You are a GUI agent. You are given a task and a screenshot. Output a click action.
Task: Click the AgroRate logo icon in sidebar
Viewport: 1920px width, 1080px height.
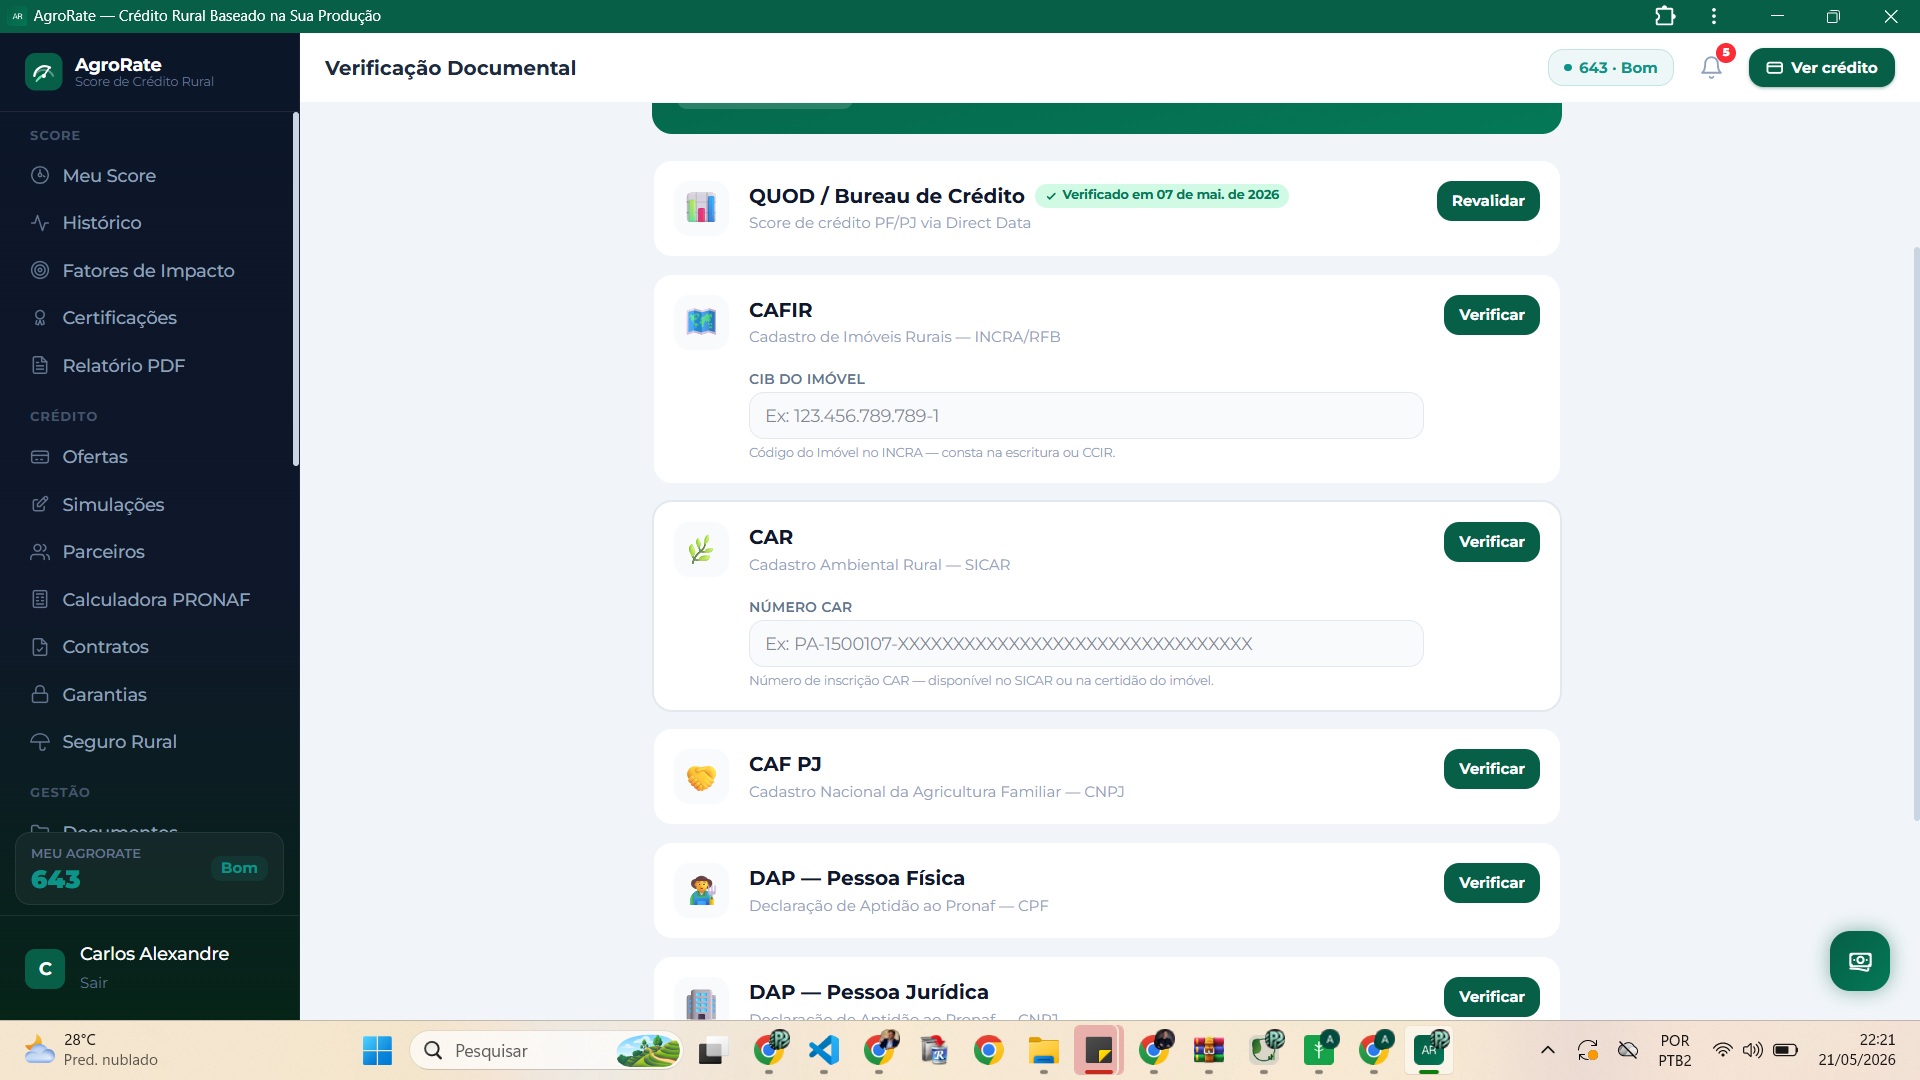pyautogui.click(x=44, y=72)
